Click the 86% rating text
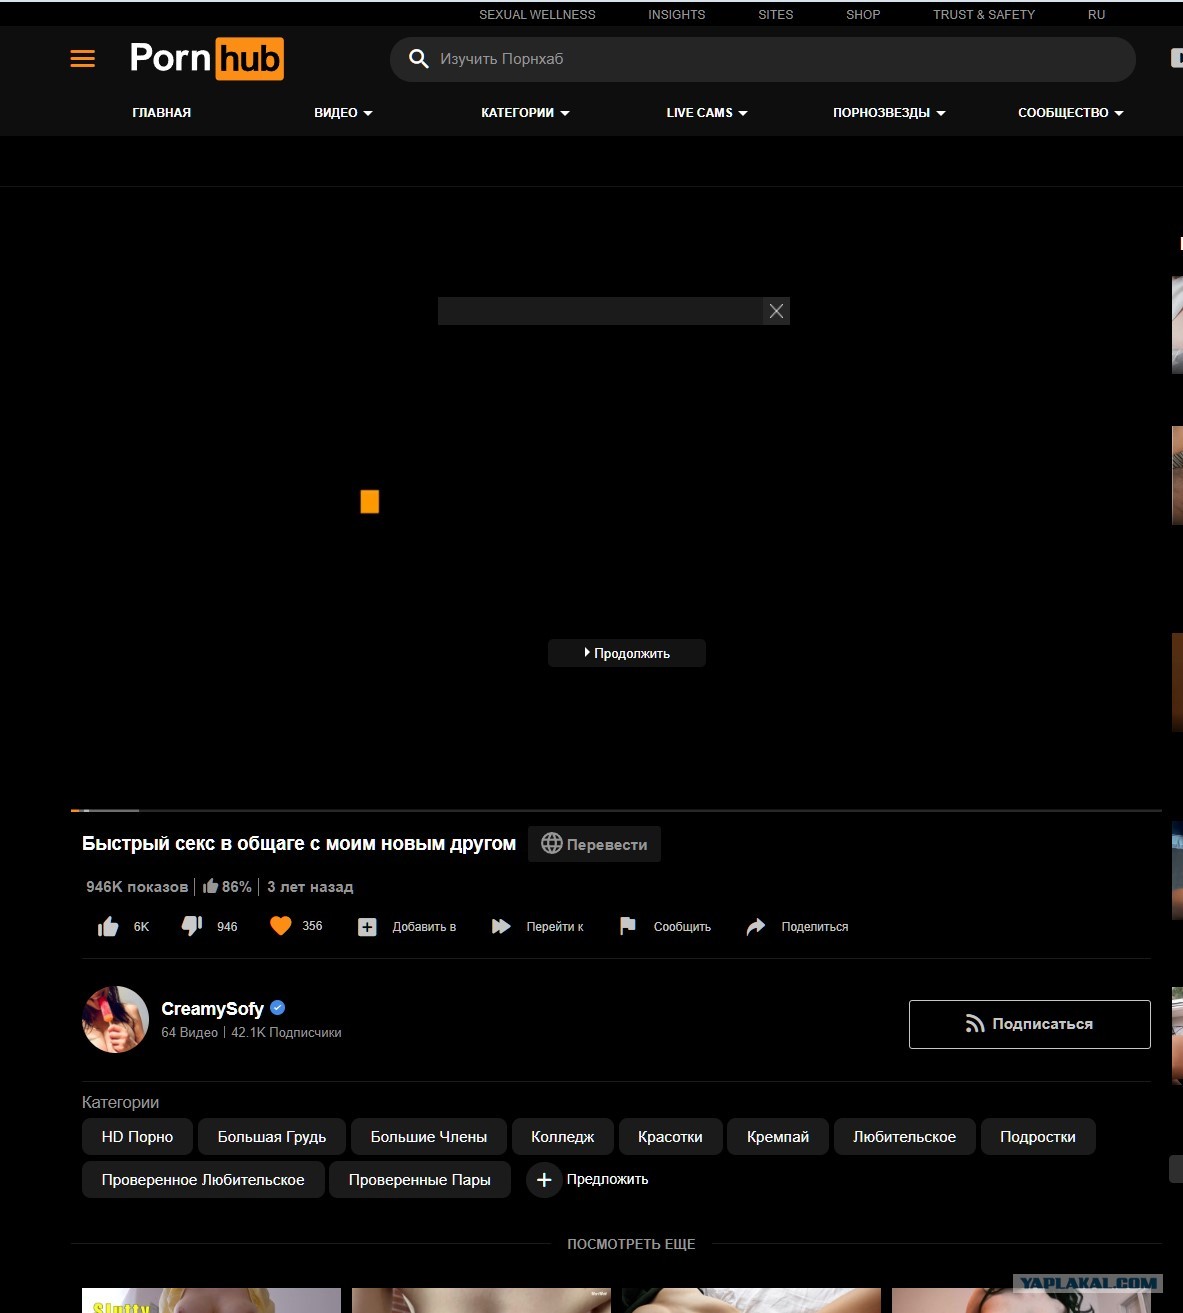 [x=237, y=887]
